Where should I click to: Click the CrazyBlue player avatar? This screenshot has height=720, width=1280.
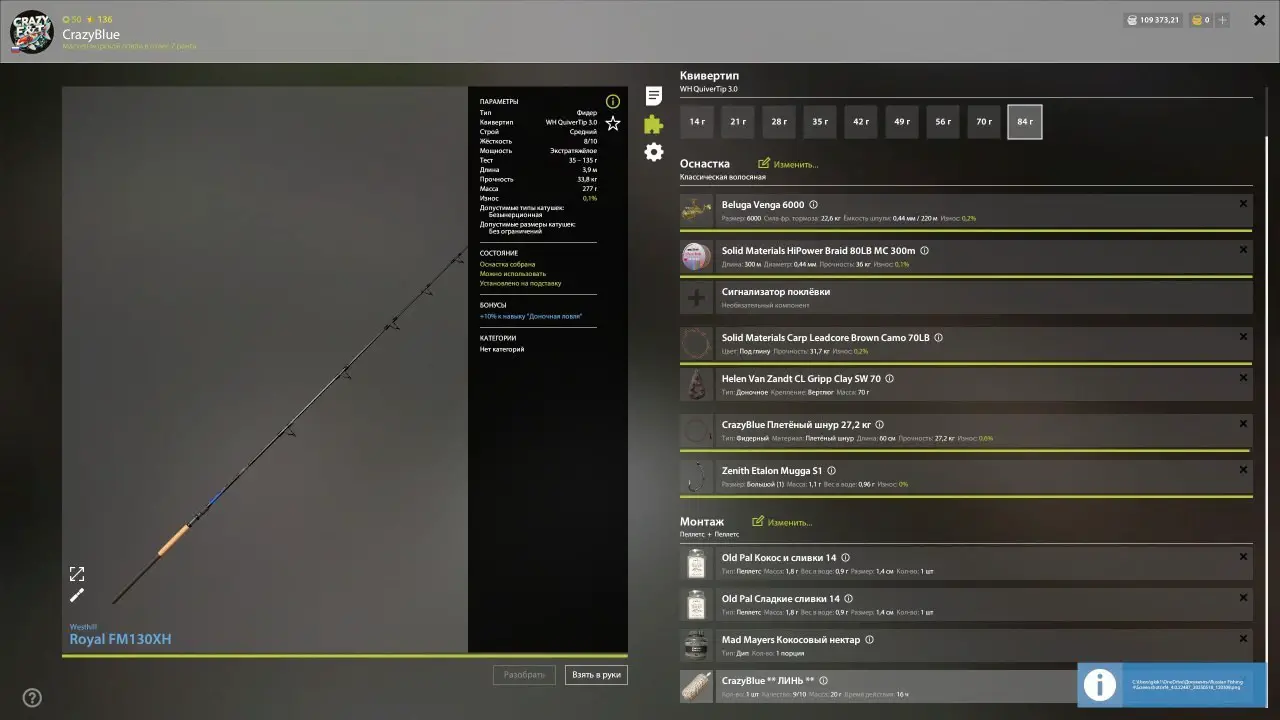(31, 31)
